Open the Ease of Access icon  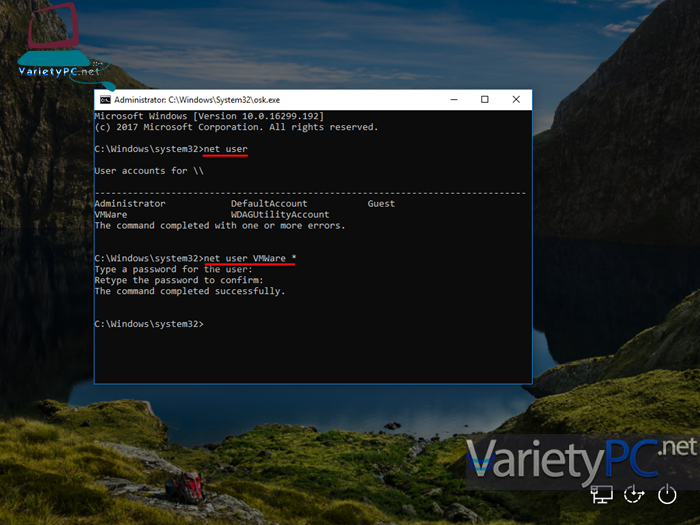(x=634, y=495)
